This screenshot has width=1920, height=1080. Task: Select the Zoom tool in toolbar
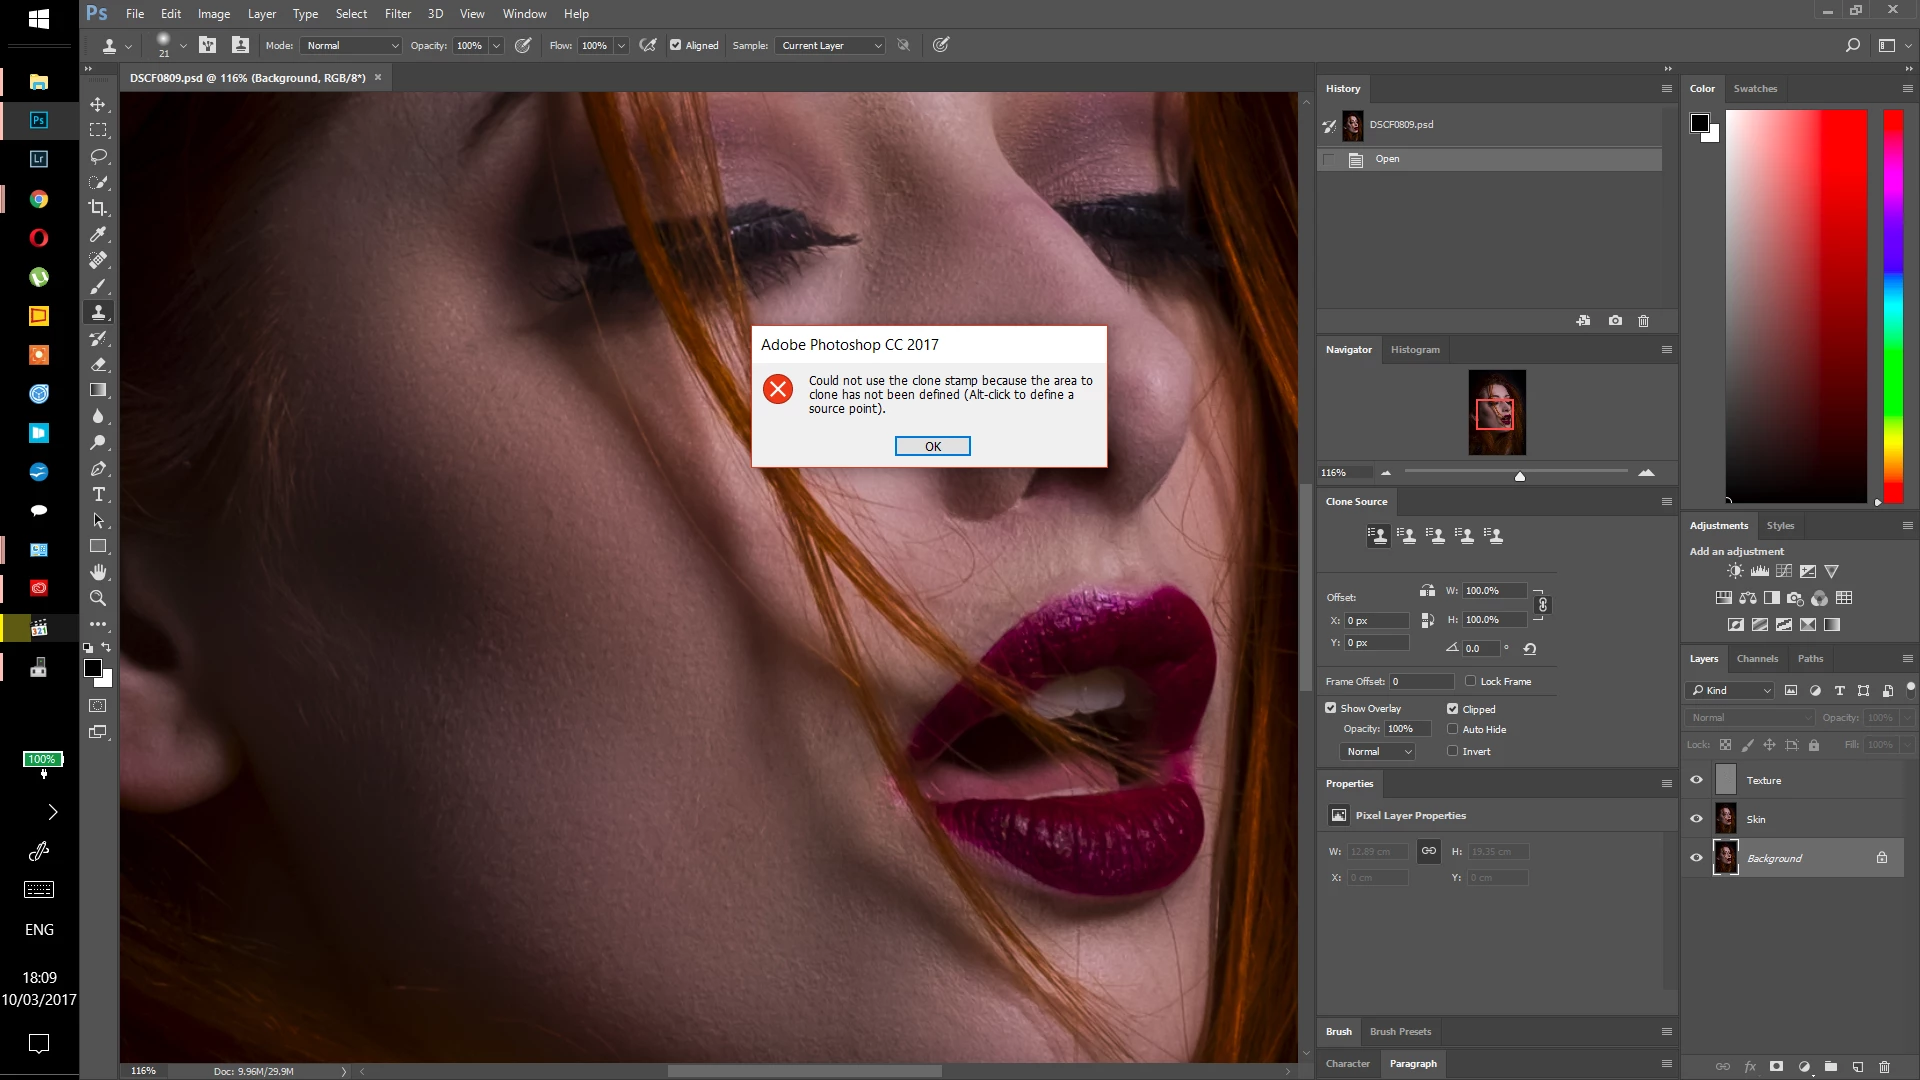click(x=98, y=598)
